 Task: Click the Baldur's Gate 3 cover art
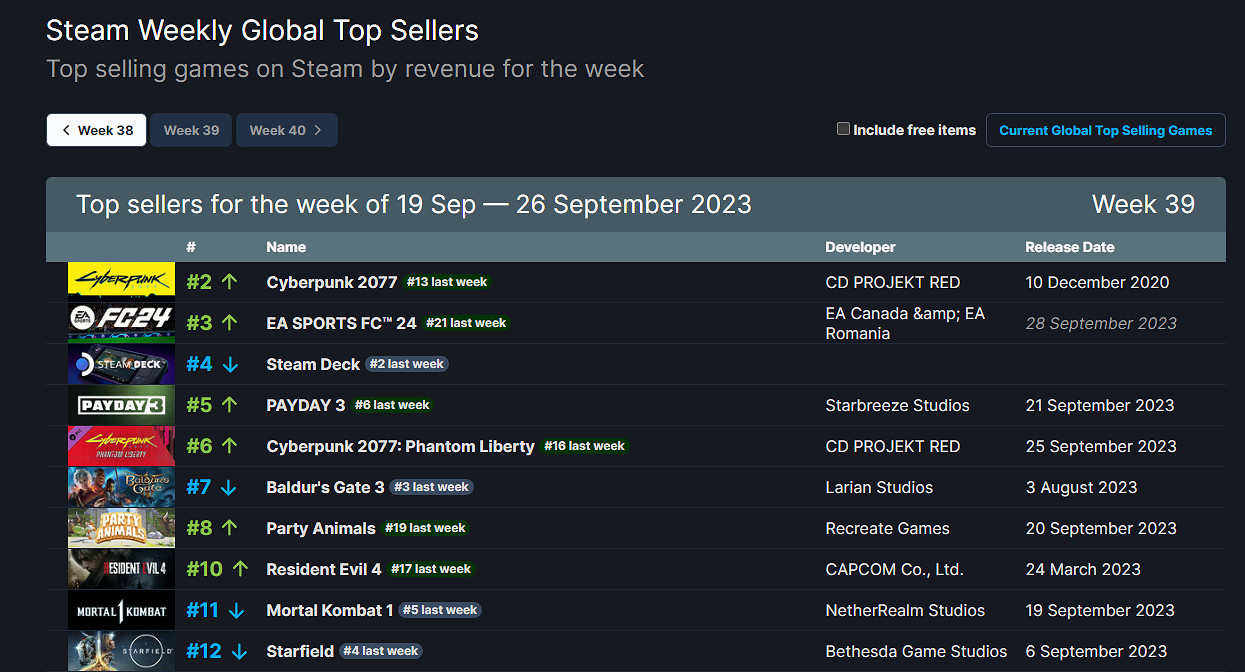(121, 487)
